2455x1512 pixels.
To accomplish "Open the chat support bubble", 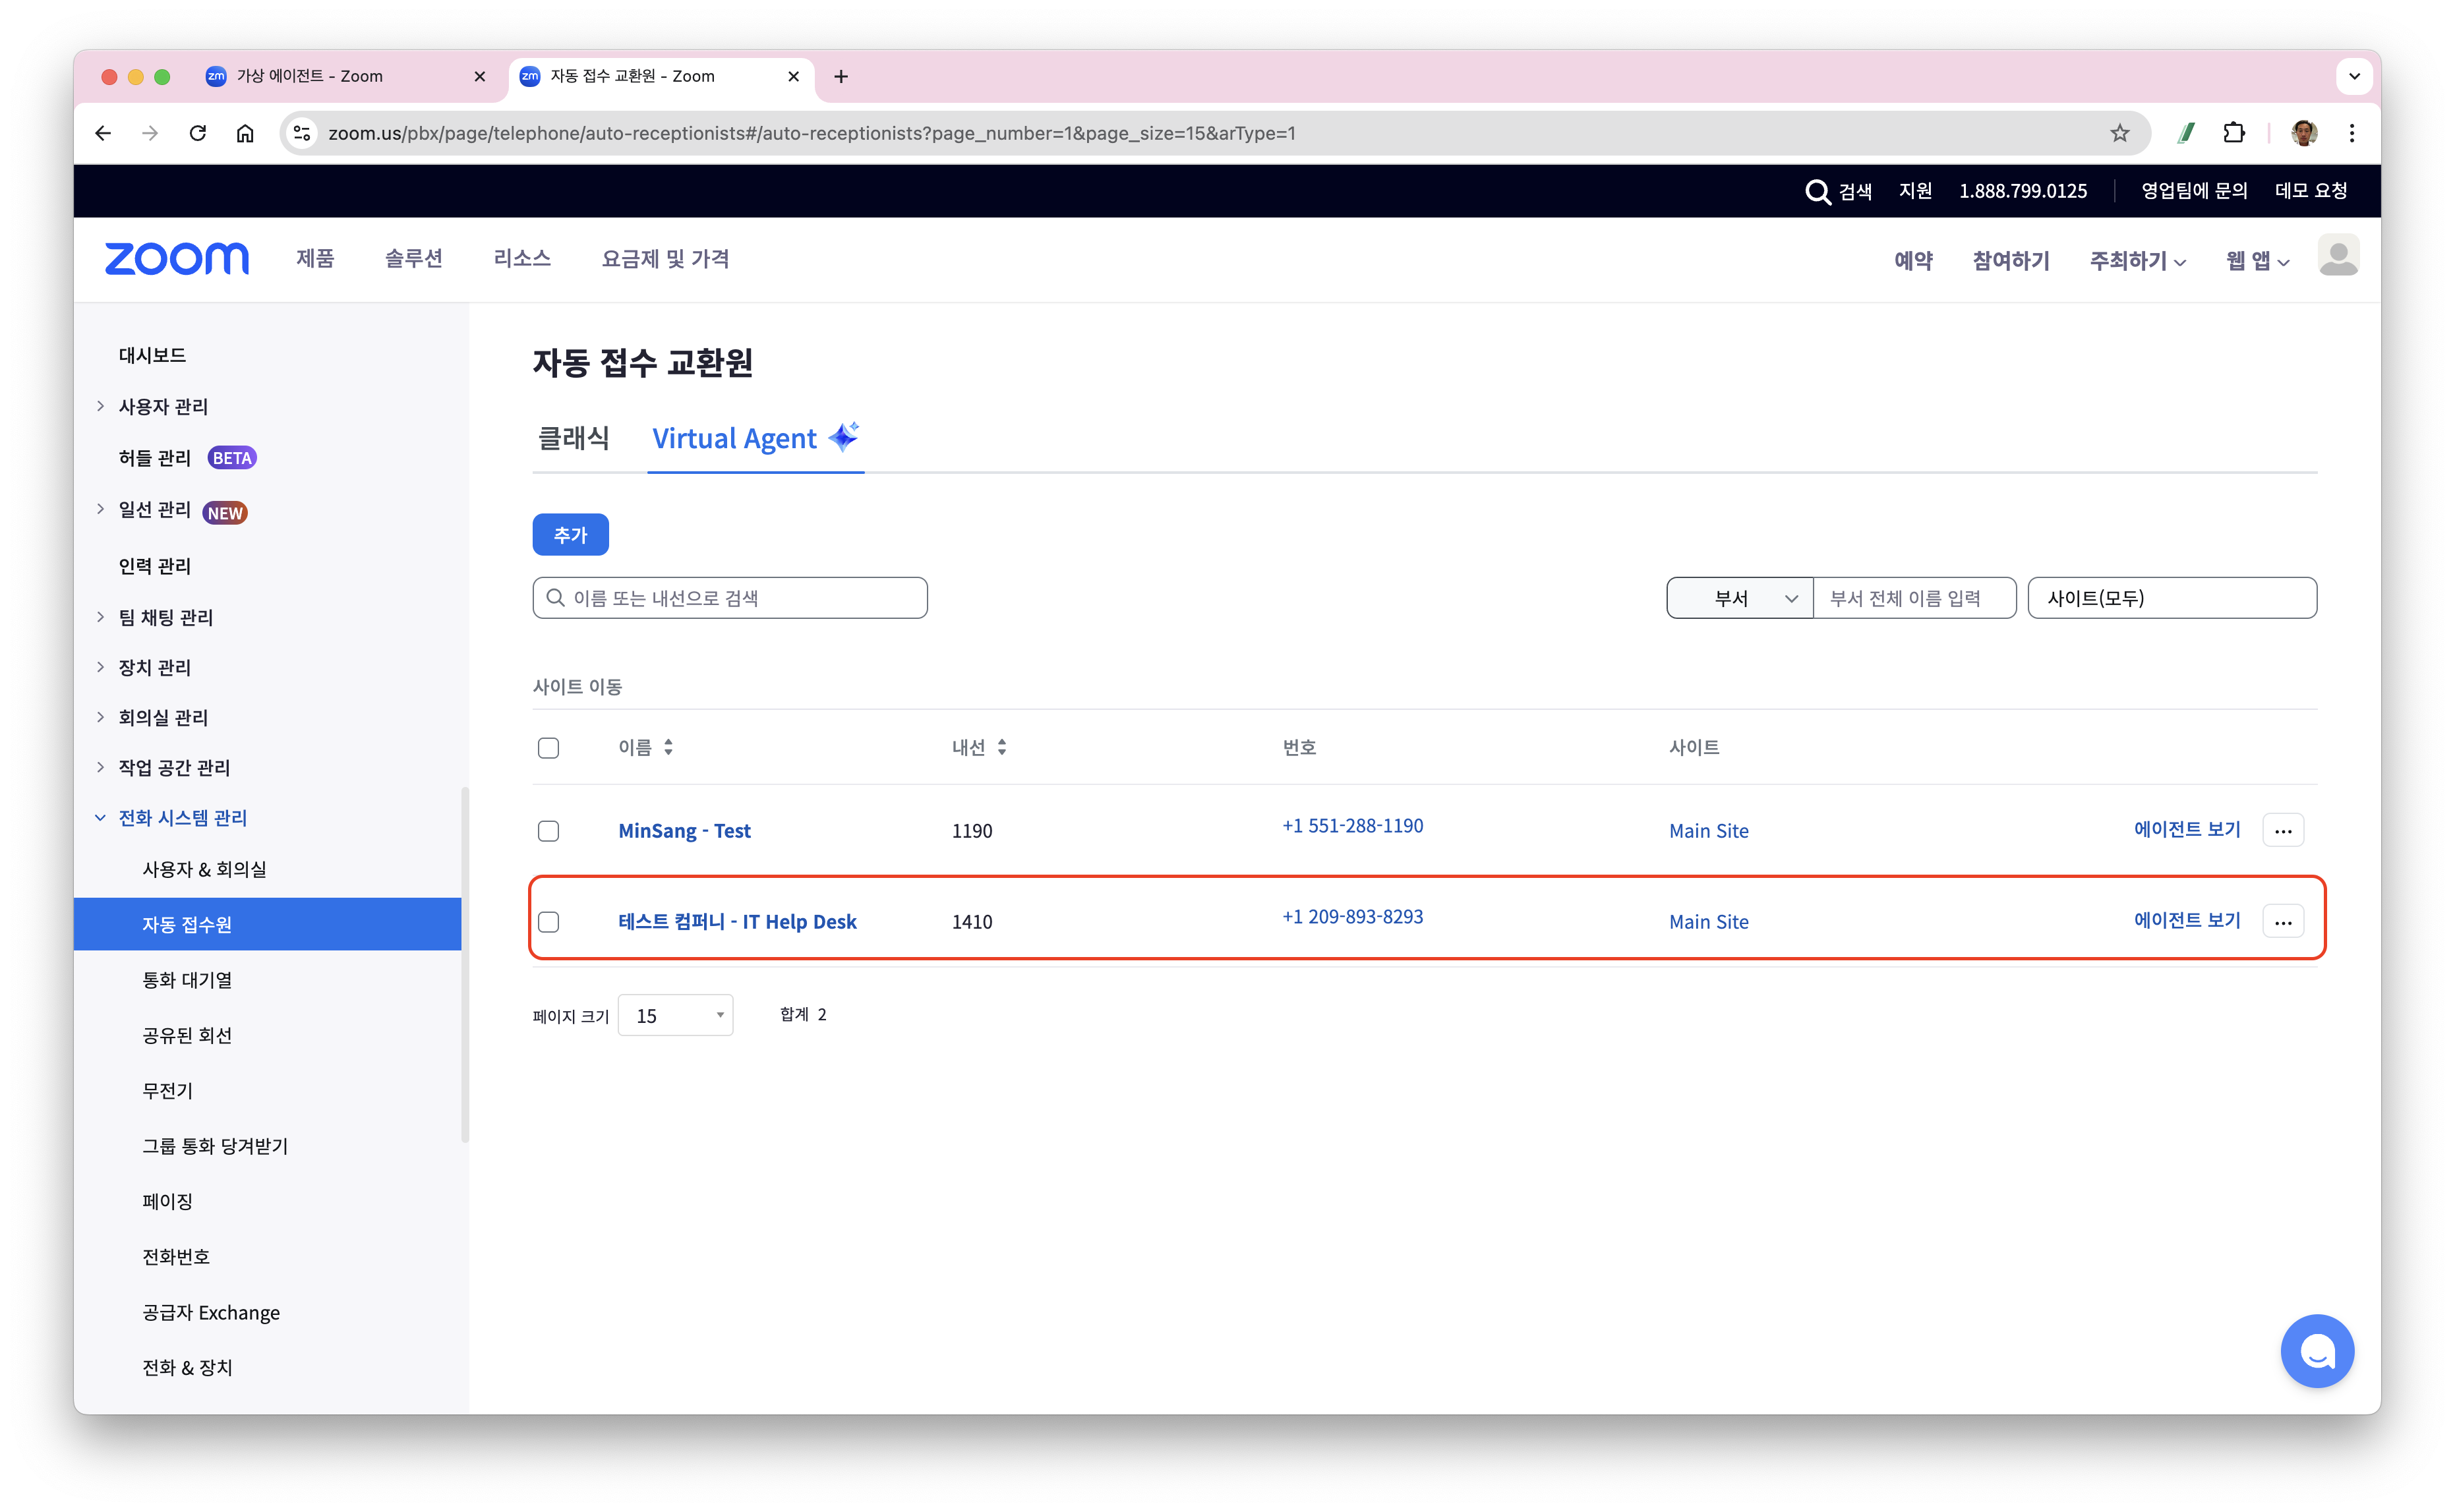I will (2316, 1350).
